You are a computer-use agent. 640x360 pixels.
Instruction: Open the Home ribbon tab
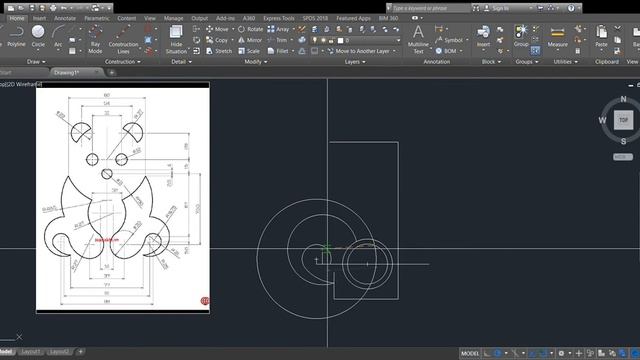coord(17,18)
